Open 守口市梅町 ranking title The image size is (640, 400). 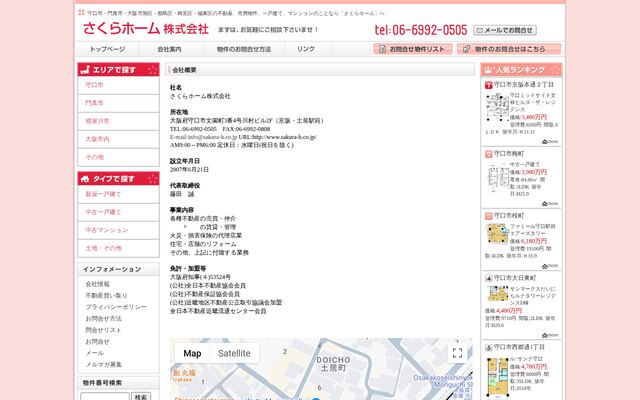pyautogui.click(x=509, y=154)
